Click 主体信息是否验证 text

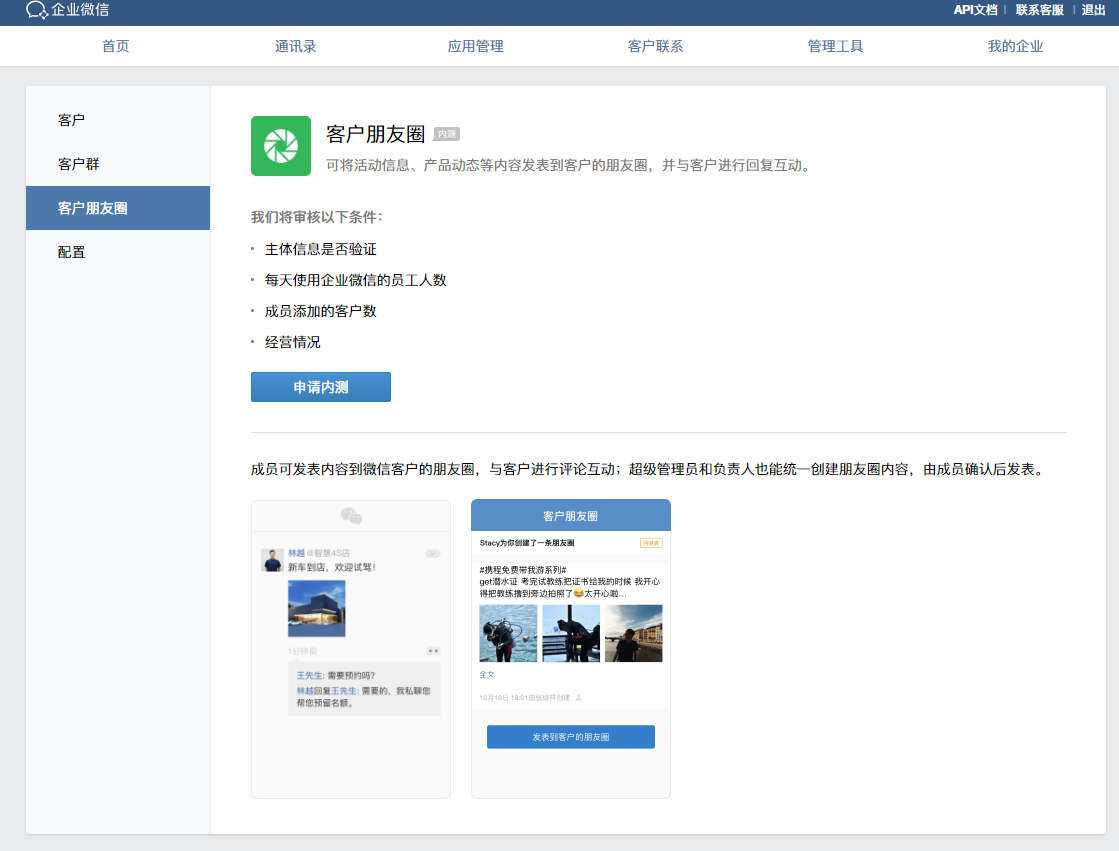click(320, 249)
